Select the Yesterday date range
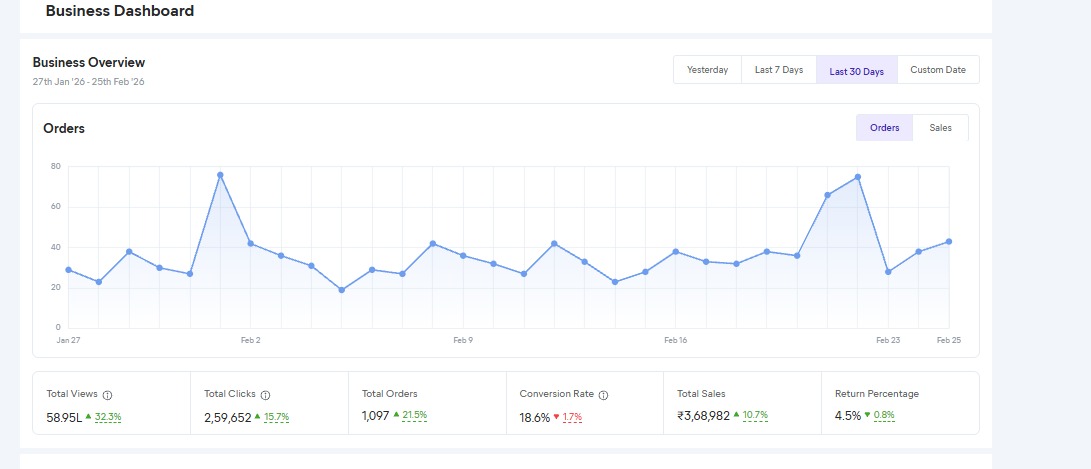Viewport: 1091px width, 469px height. click(x=707, y=70)
